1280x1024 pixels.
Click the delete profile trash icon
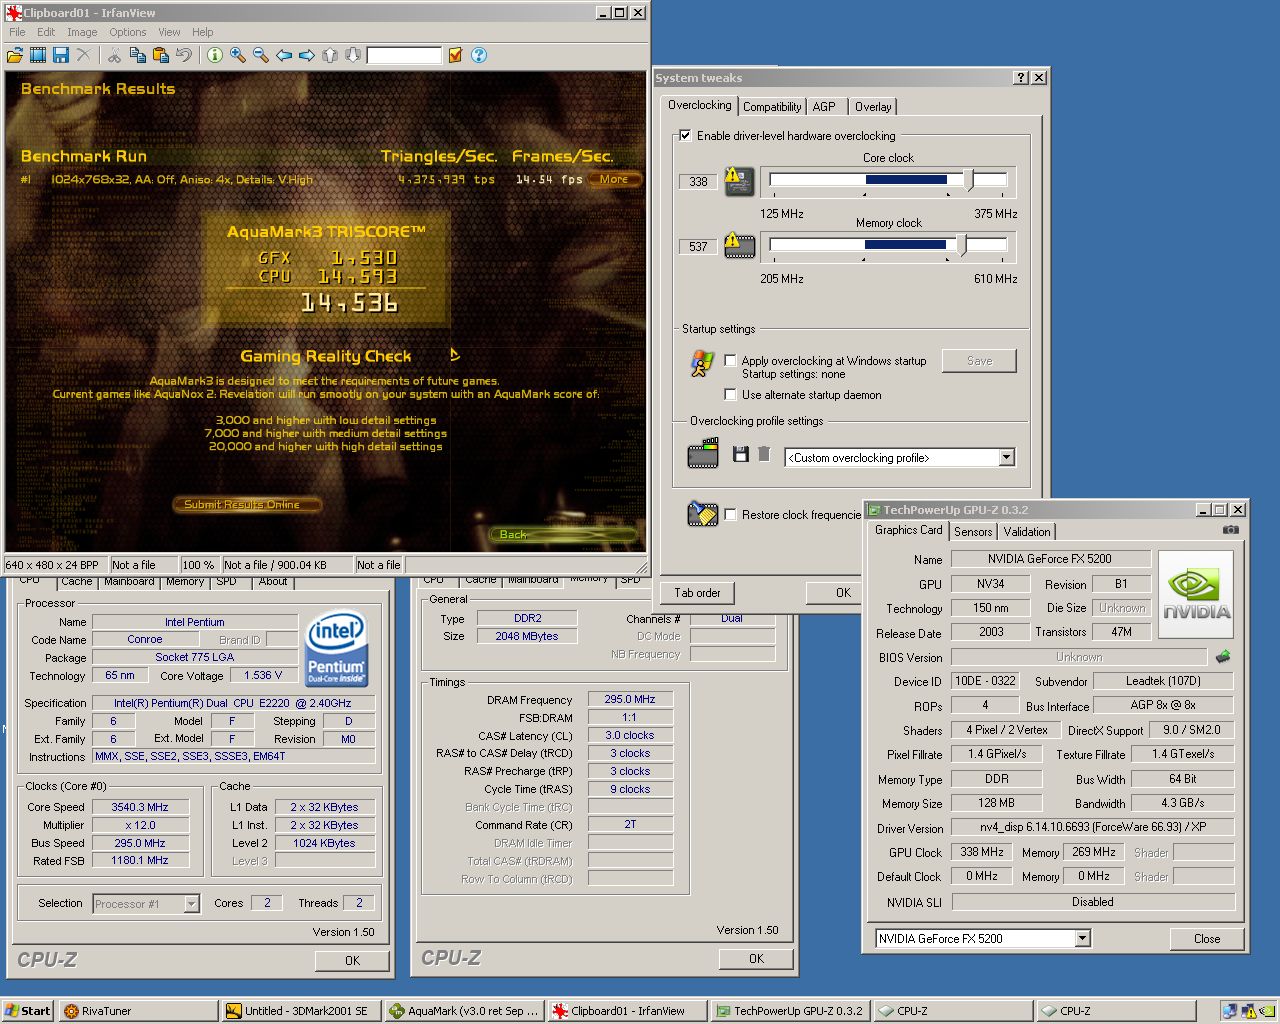pyautogui.click(x=764, y=454)
